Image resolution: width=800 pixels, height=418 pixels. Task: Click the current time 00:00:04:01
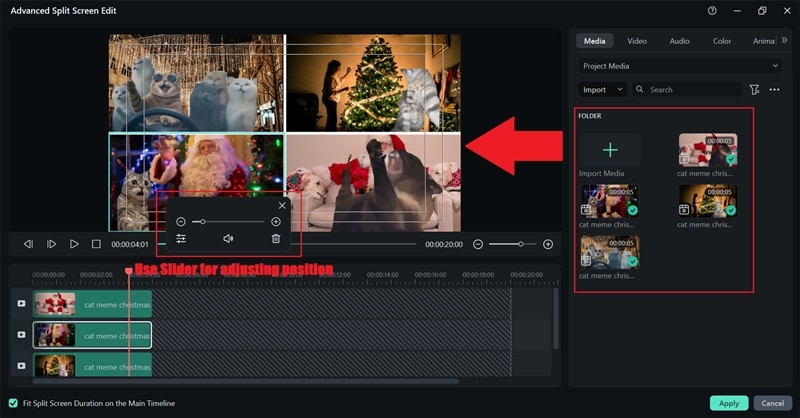click(x=130, y=244)
